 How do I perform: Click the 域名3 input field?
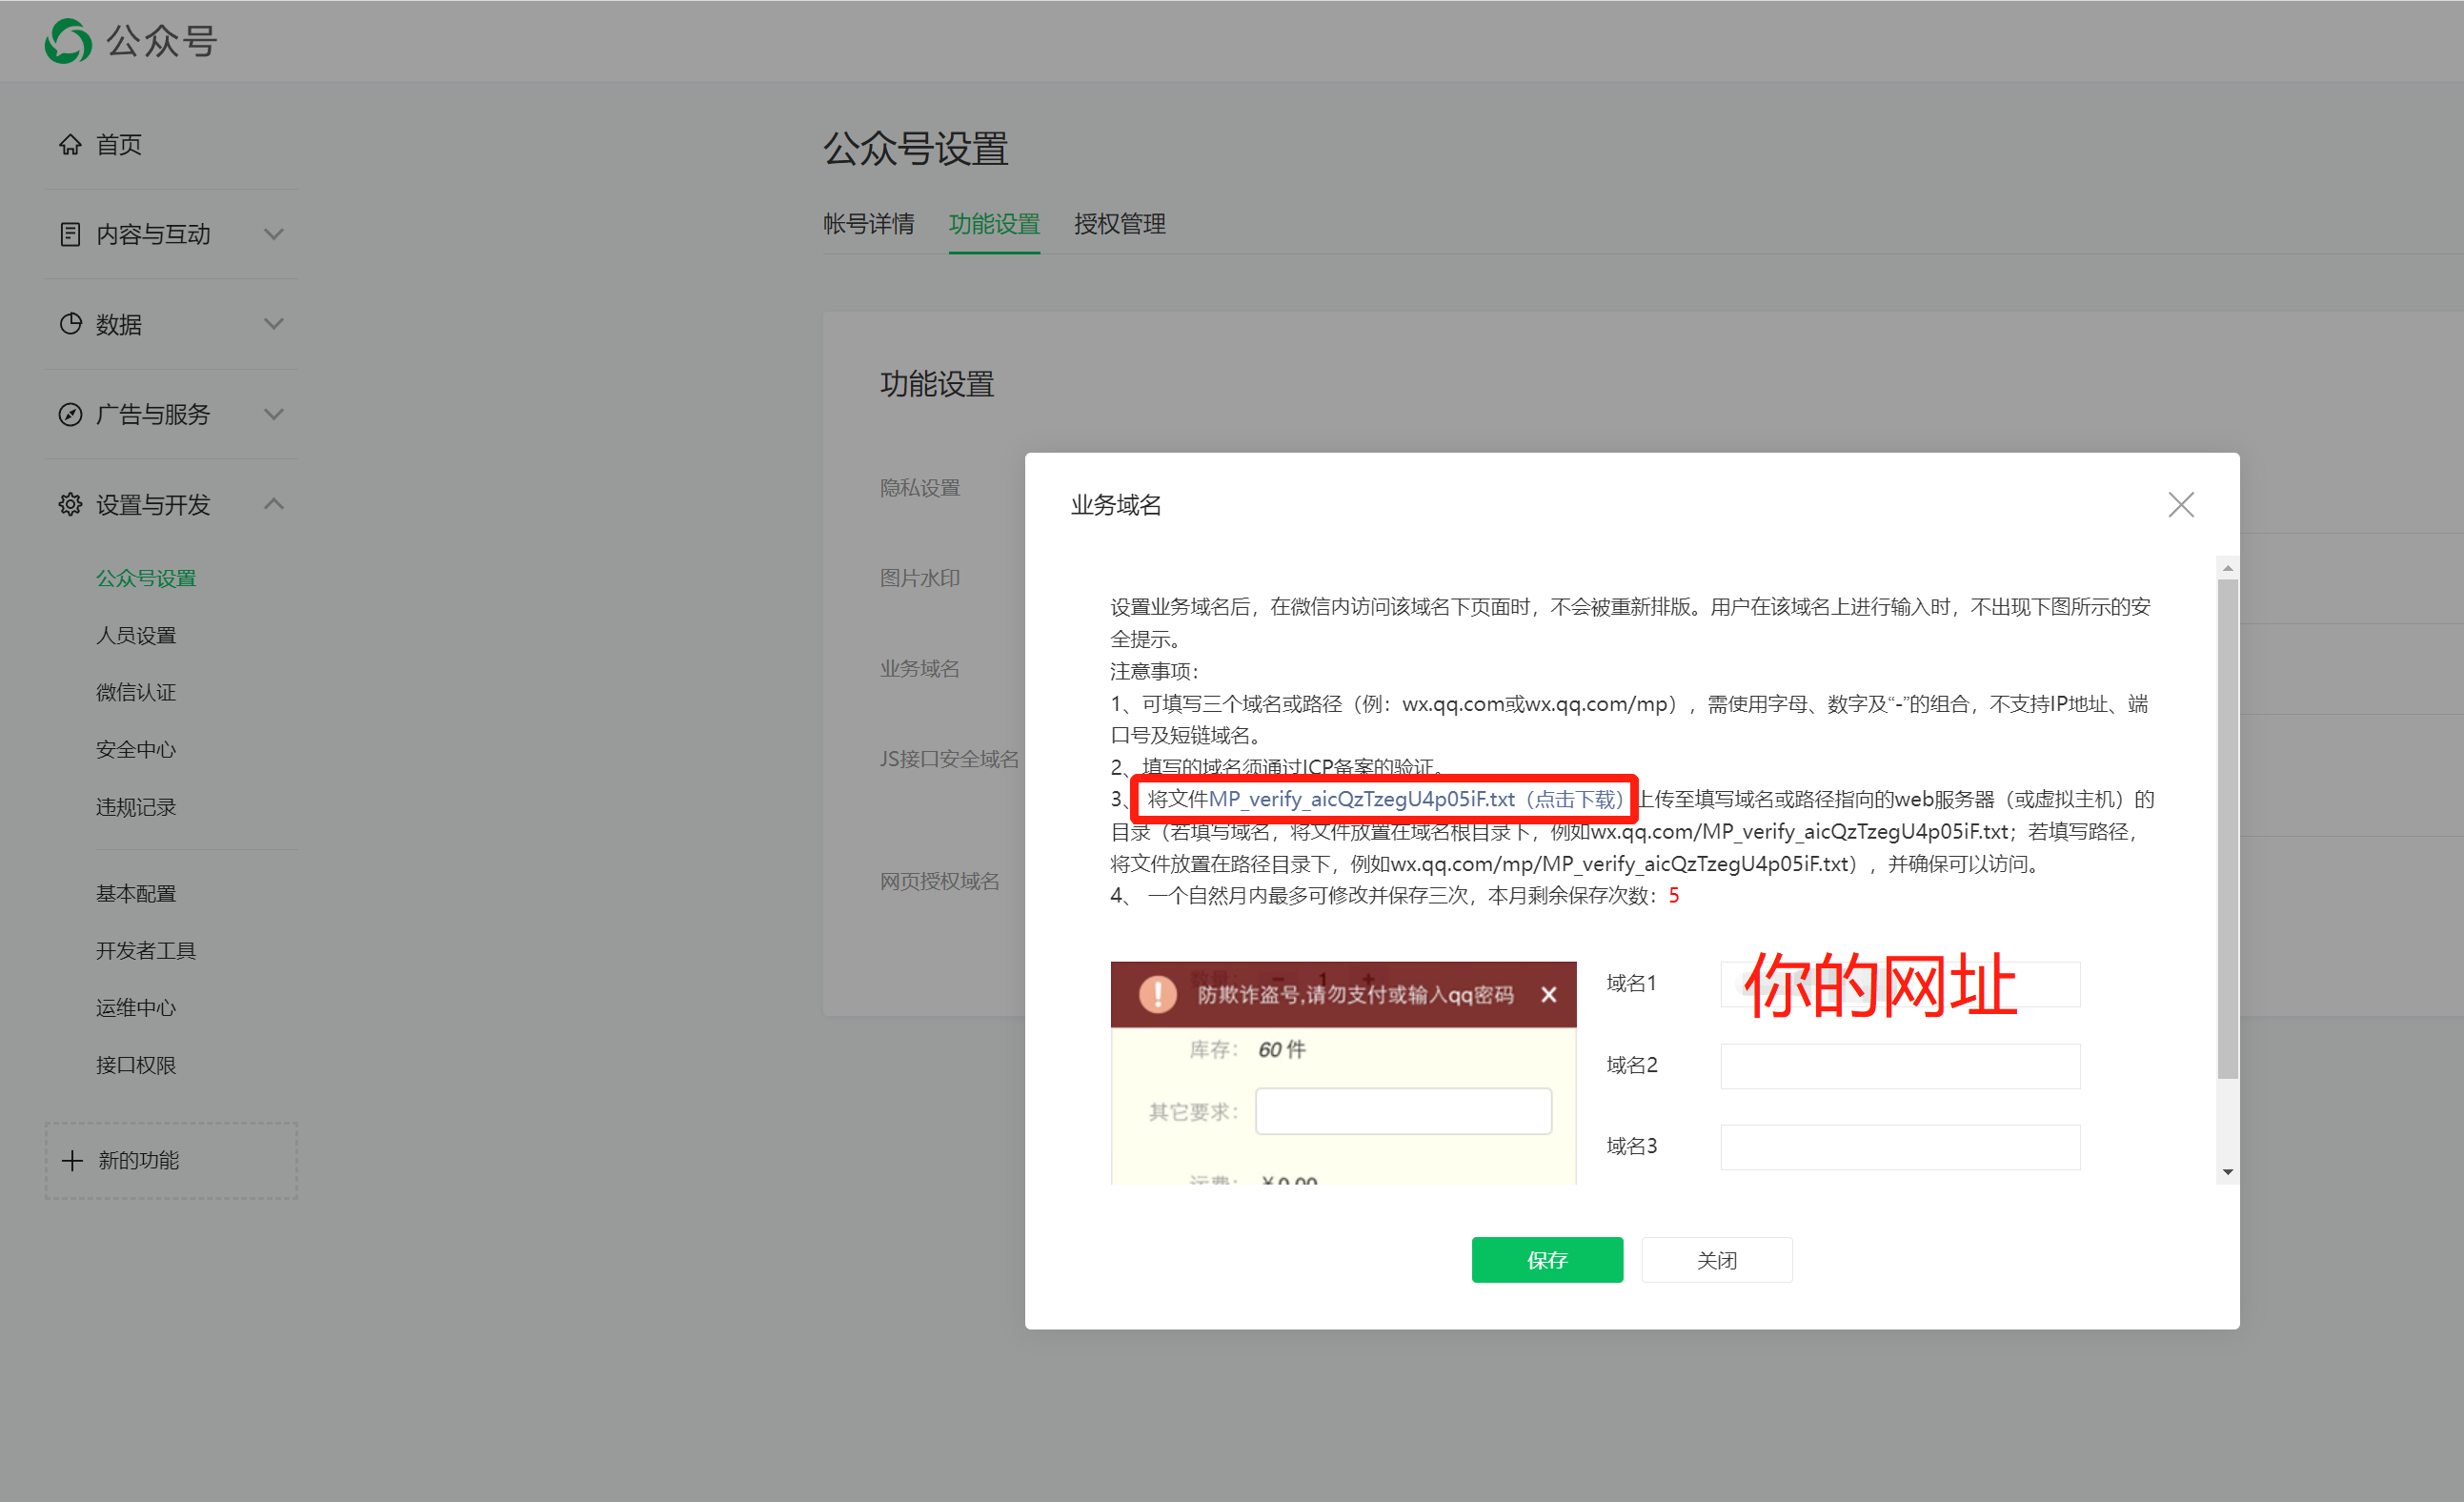(1900, 1147)
